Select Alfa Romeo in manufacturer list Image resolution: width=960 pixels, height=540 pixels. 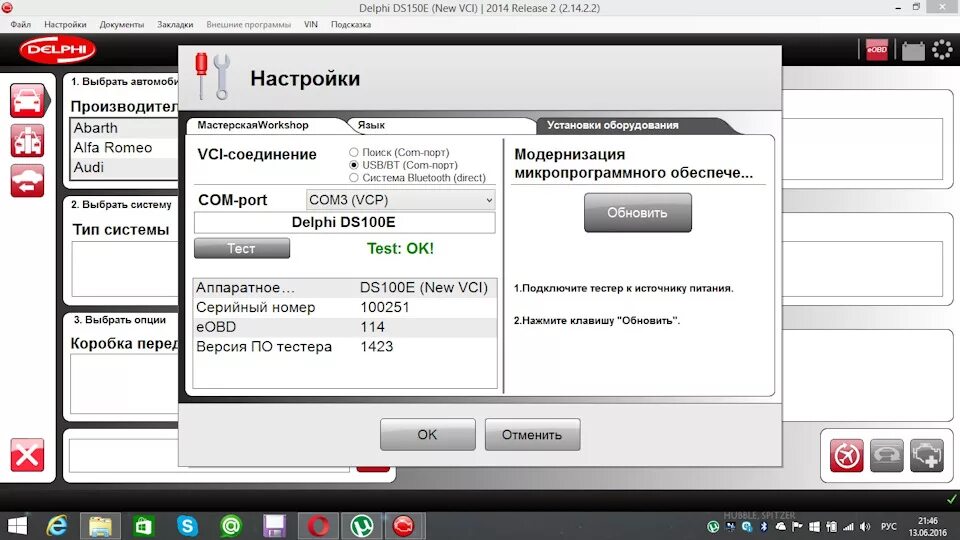(124, 148)
